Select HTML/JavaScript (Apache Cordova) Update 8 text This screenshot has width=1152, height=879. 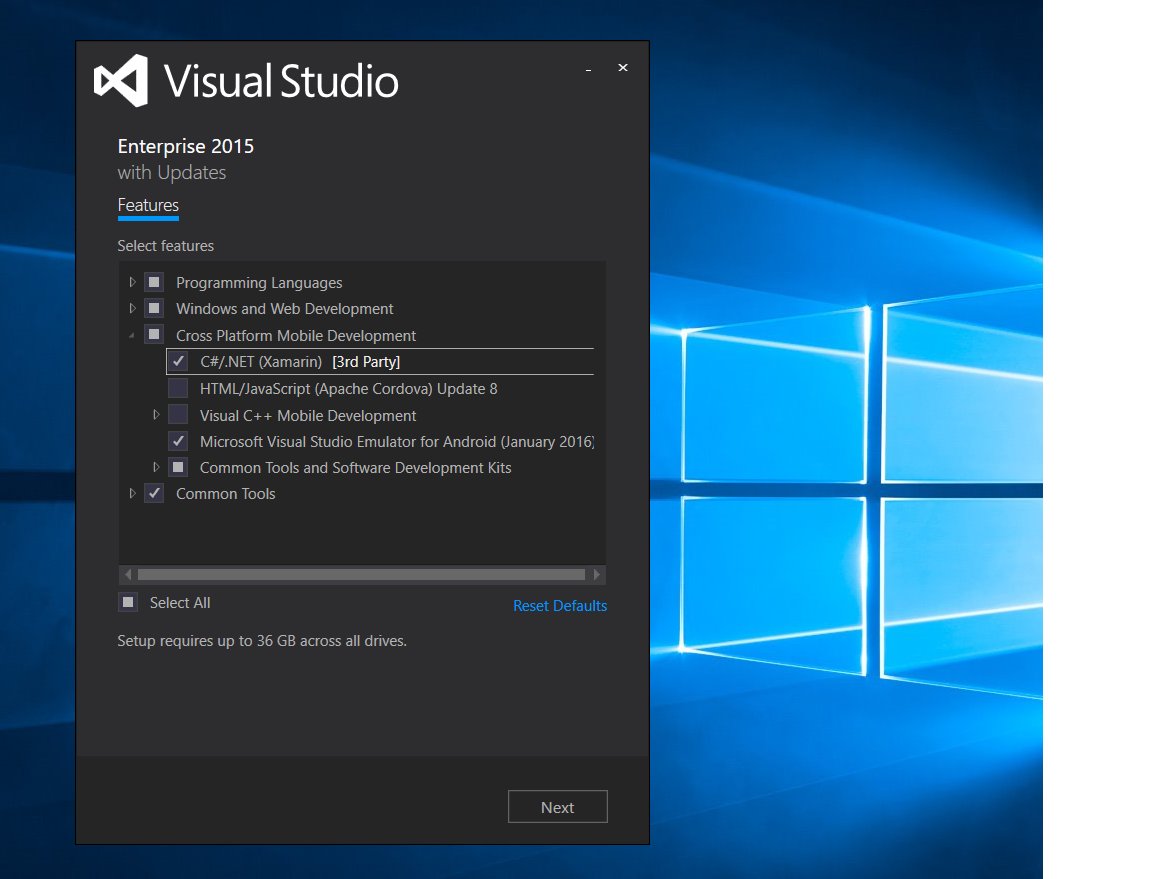point(348,389)
